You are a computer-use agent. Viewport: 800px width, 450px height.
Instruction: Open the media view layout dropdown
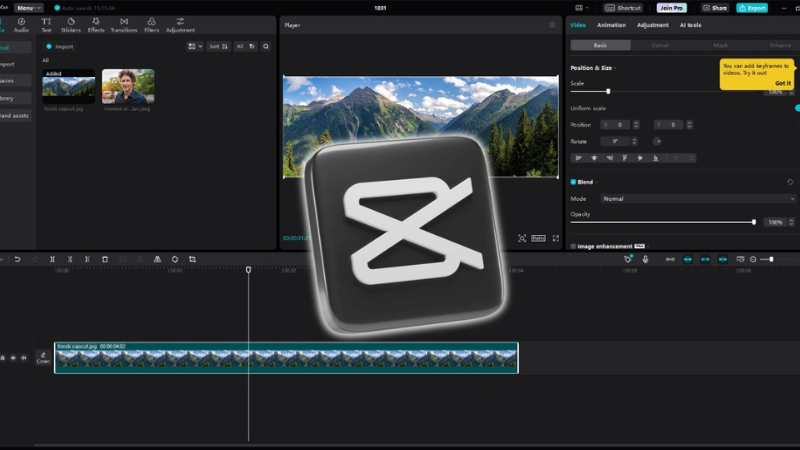tap(195, 46)
